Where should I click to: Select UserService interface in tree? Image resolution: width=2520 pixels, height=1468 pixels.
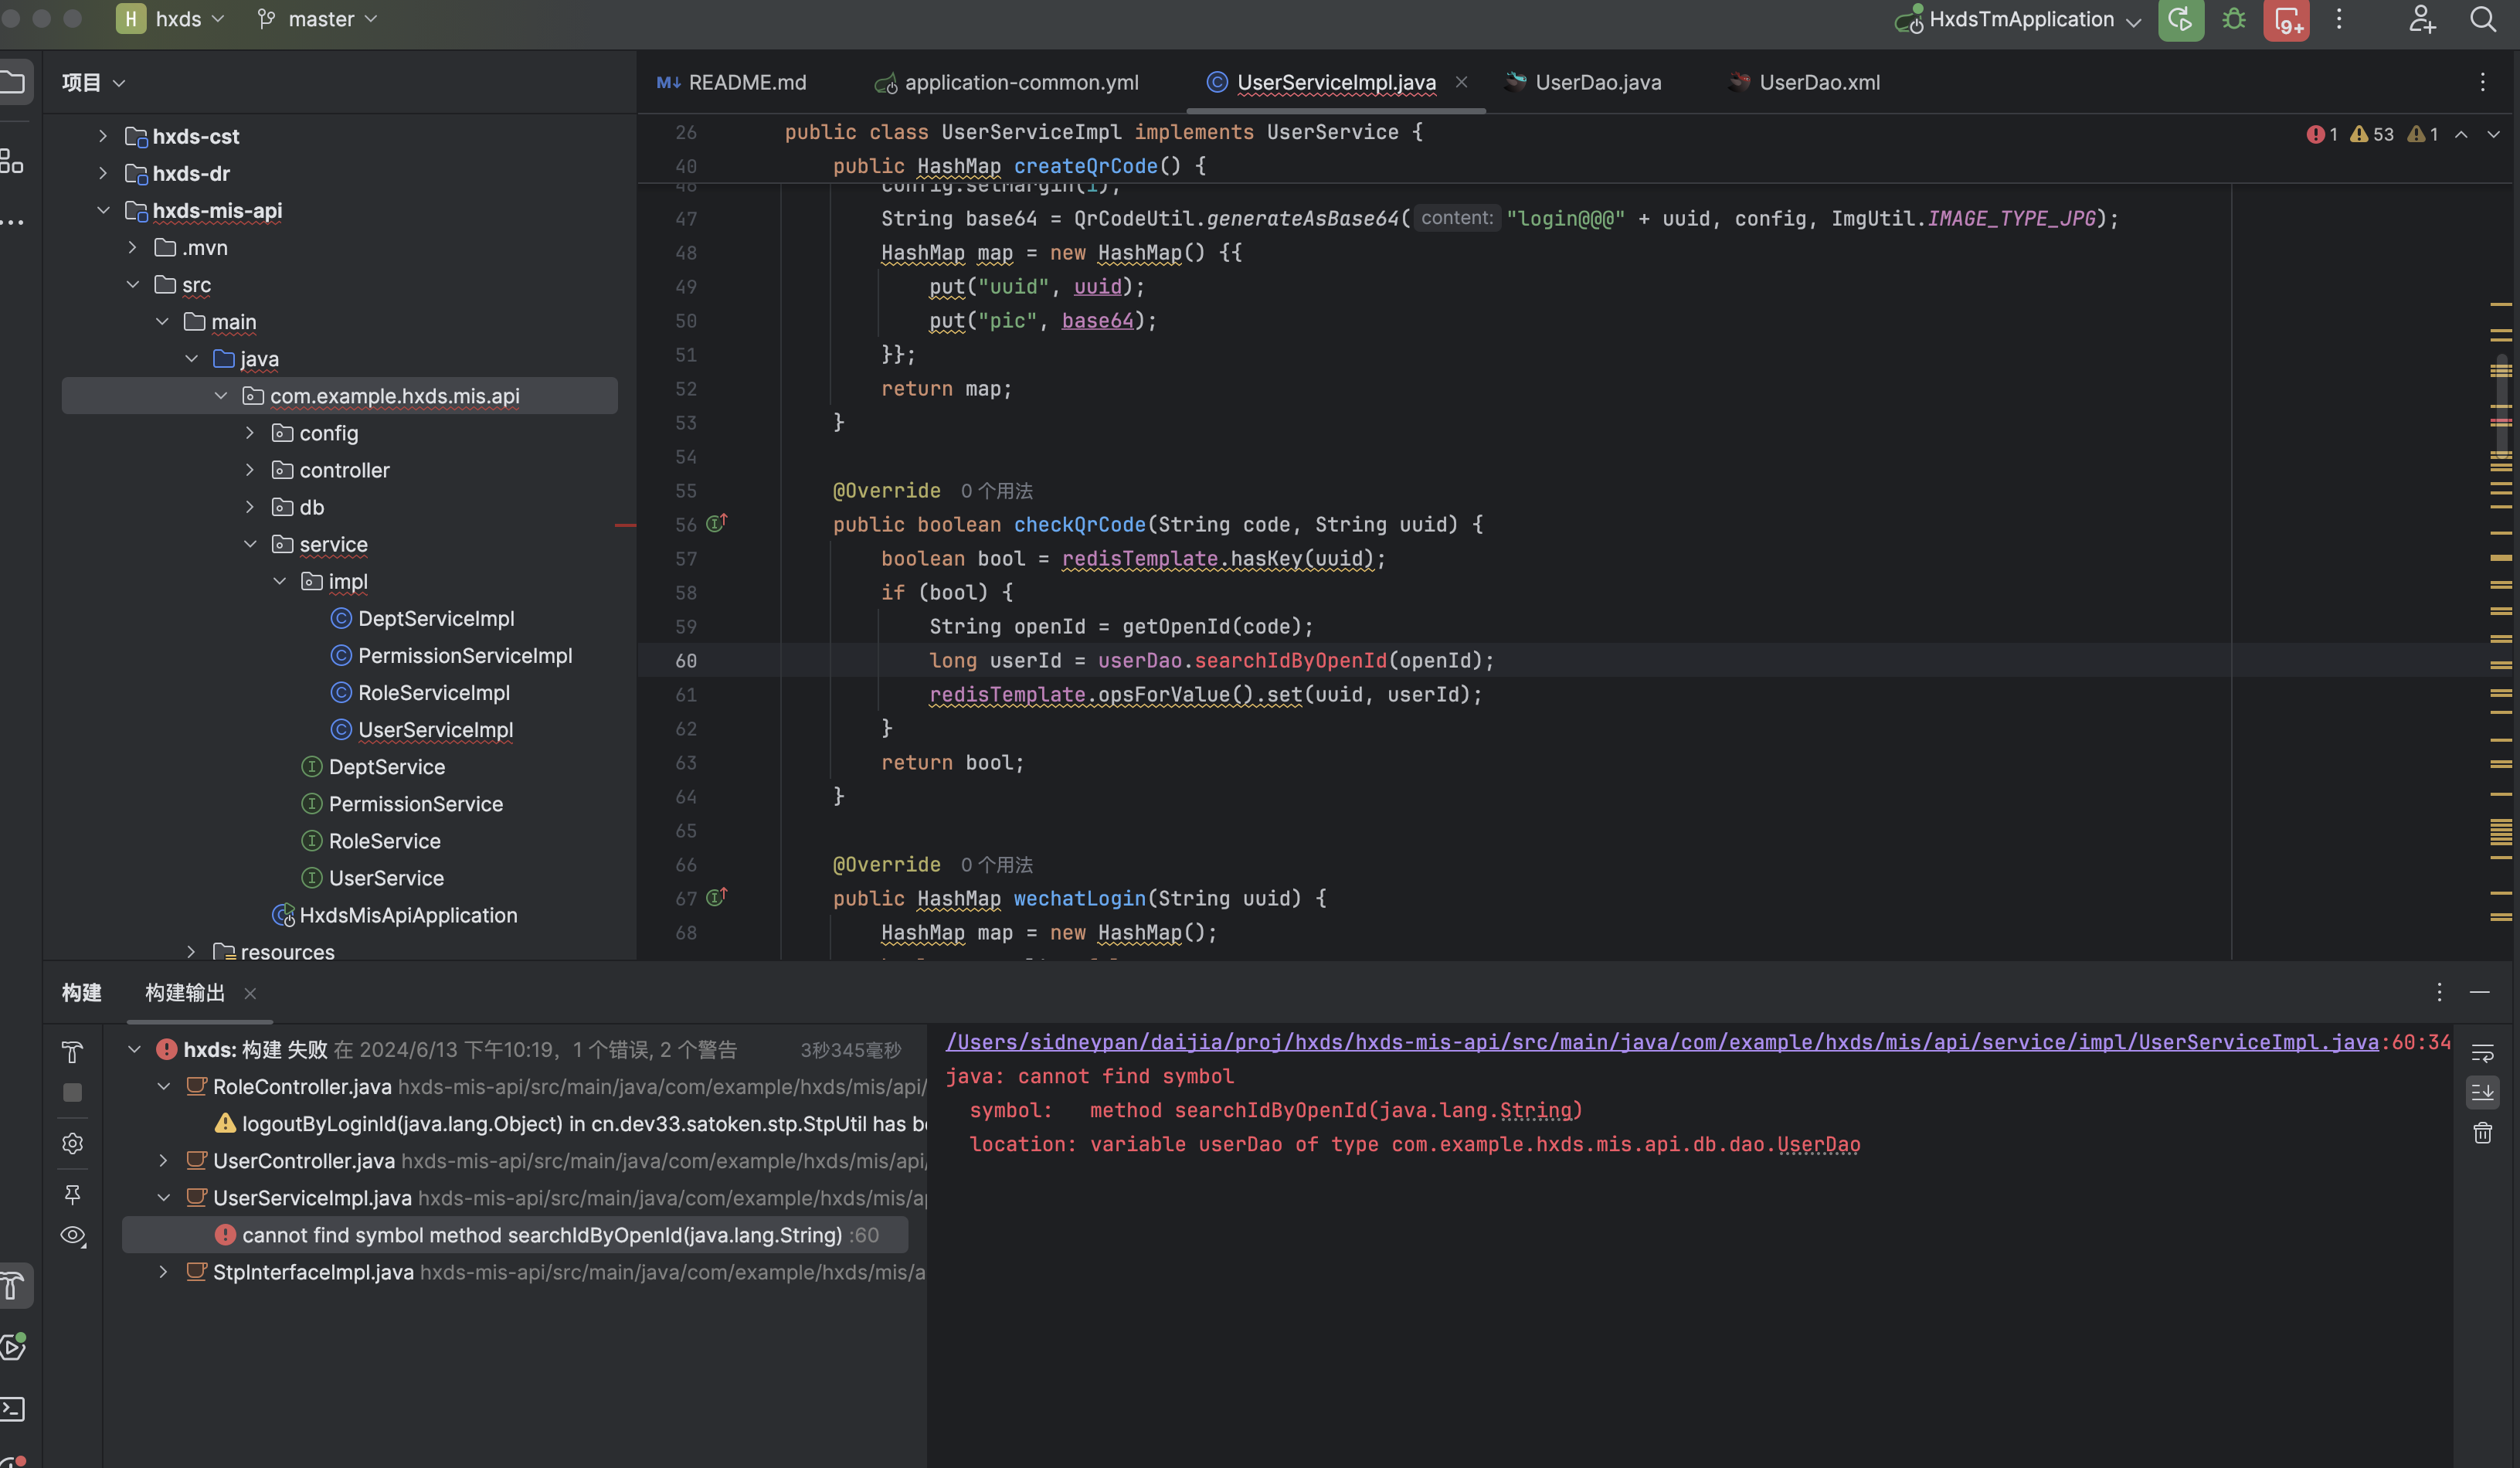(385, 878)
